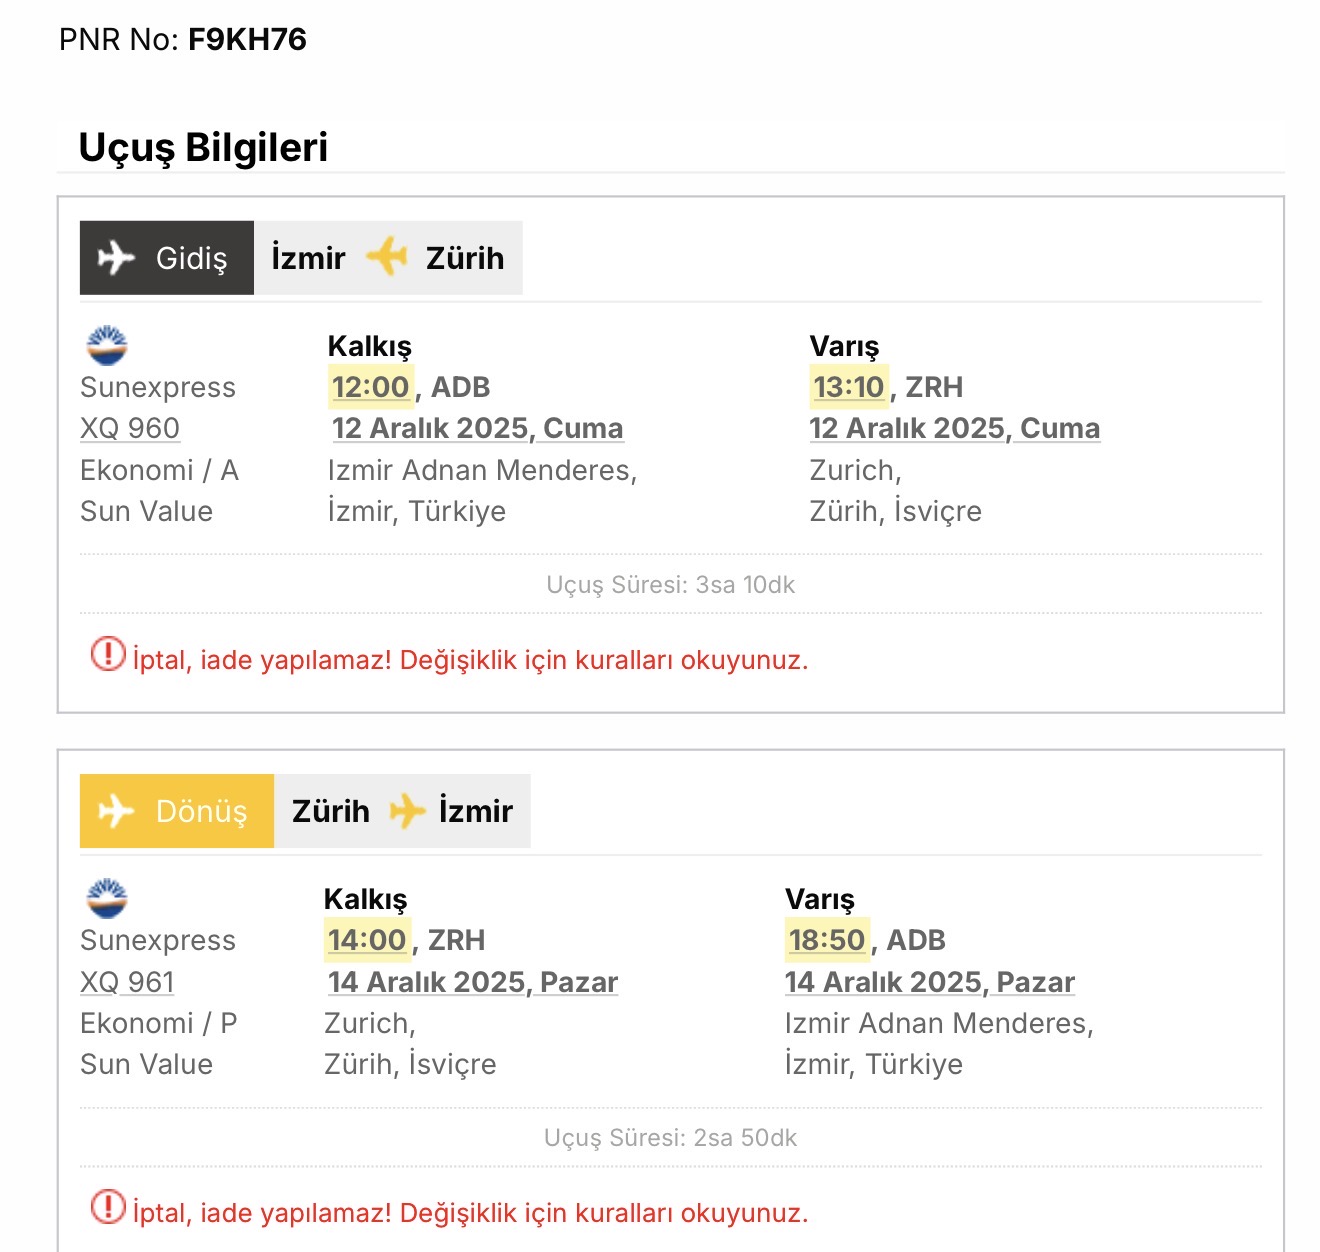Click outbound departure date 12 Aralık 2025, Cuma

coord(477,428)
